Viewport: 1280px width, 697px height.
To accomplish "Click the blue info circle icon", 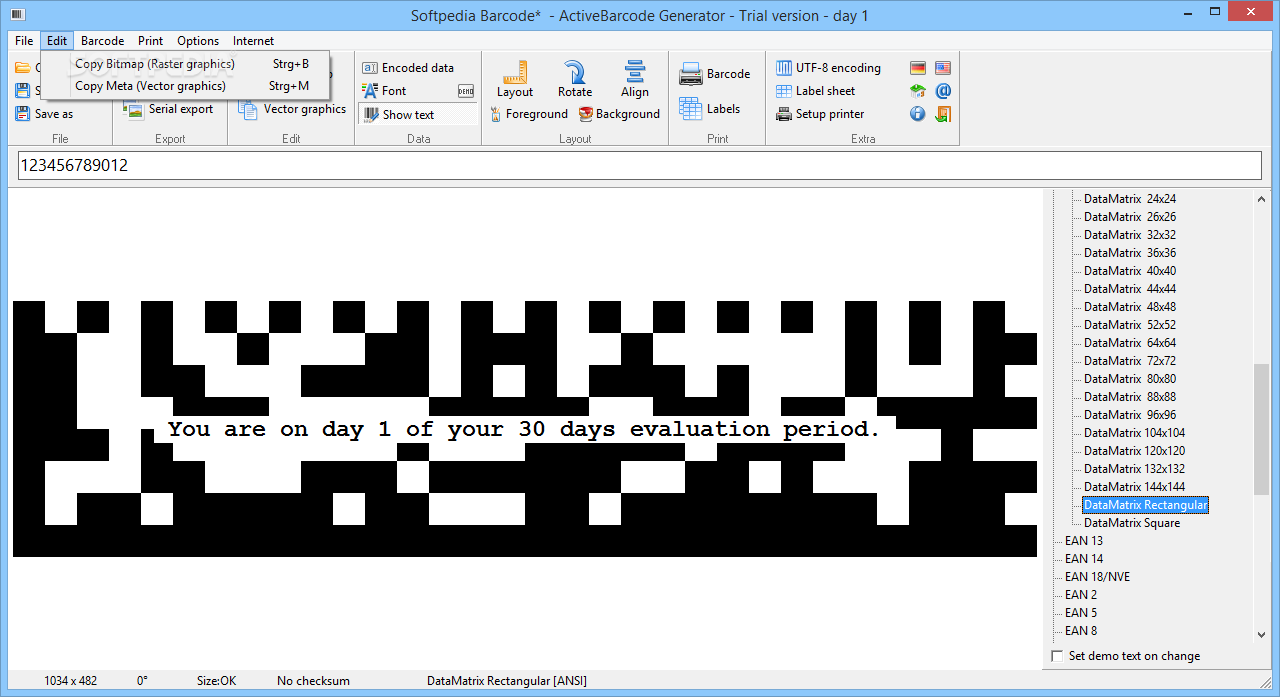I will pos(918,114).
